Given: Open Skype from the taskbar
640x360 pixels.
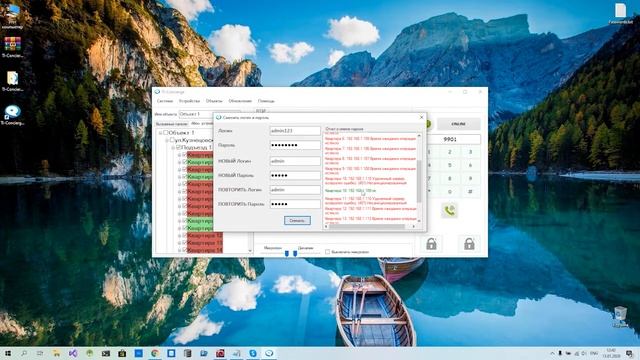Looking at the screenshot, I should tap(253, 353).
